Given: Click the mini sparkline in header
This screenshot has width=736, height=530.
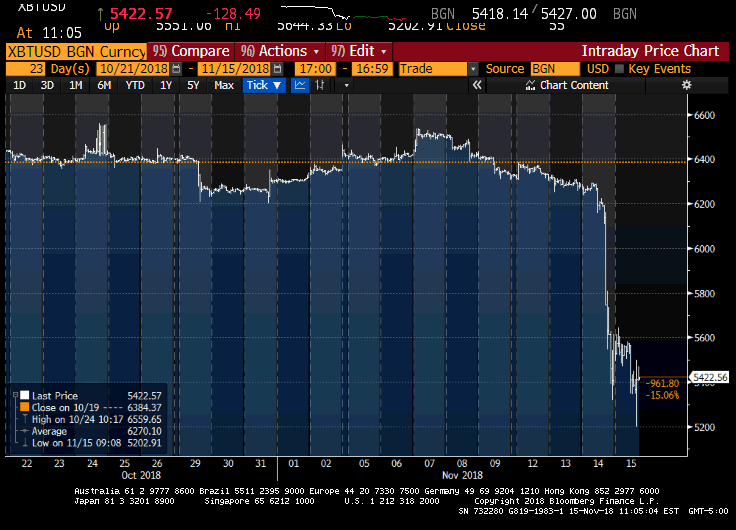Looking at the screenshot, I should click(343, 13).
